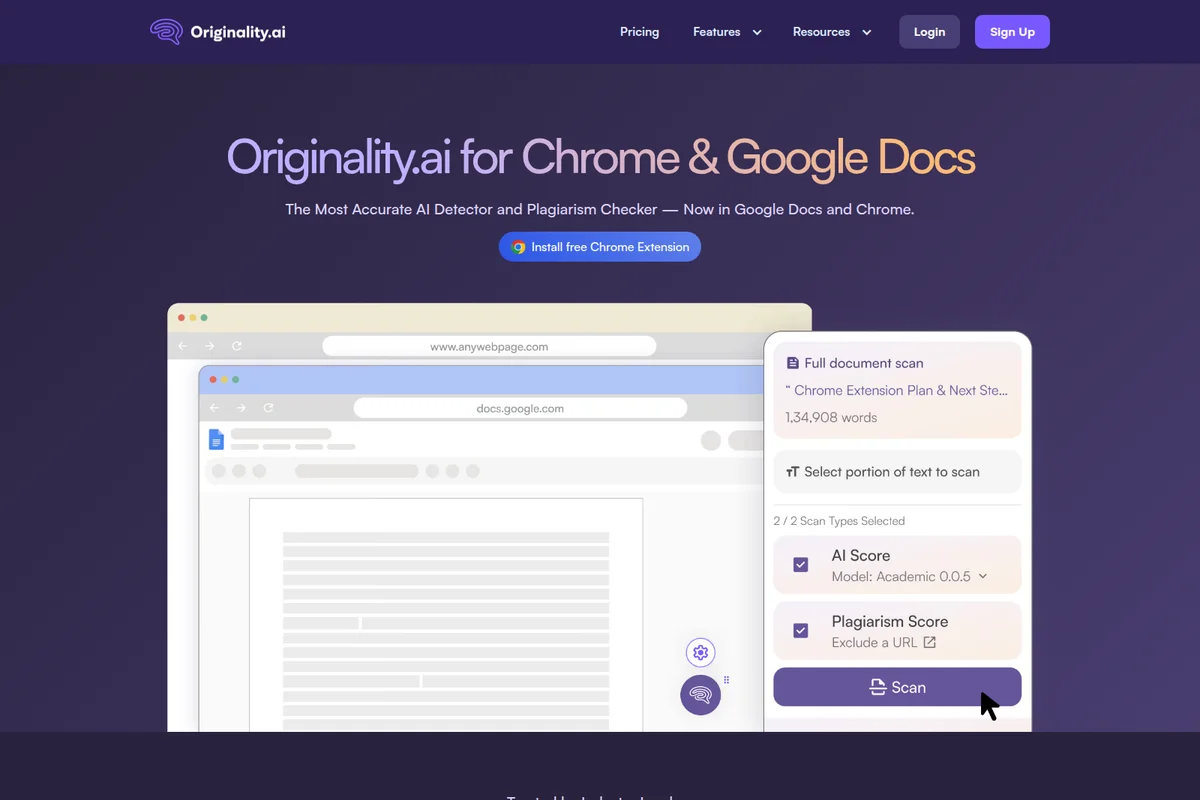Click the Sign Up button

1012,31
